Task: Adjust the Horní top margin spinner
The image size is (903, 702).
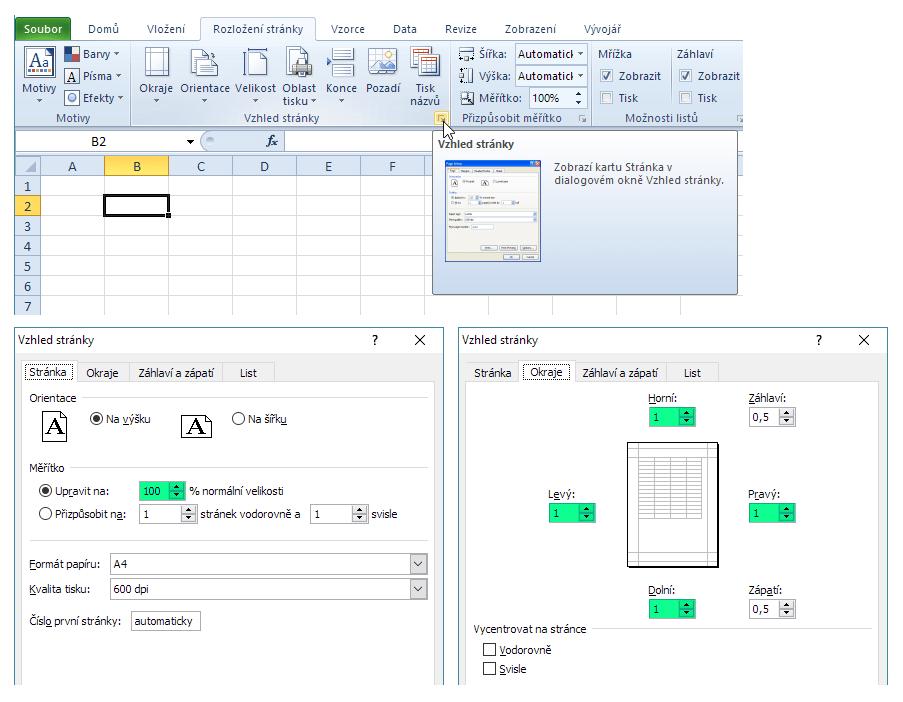Action: pyautogui.click(x=686, y=416)
